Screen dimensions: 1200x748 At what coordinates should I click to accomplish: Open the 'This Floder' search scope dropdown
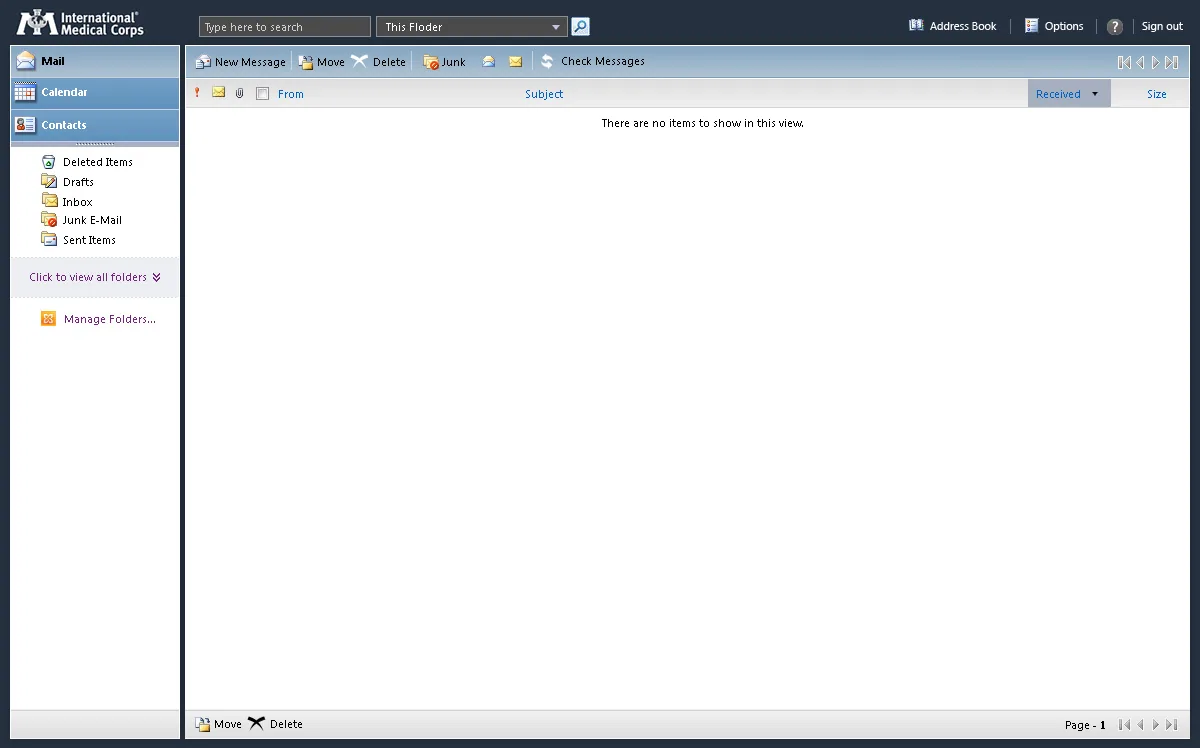click(472, 27)
